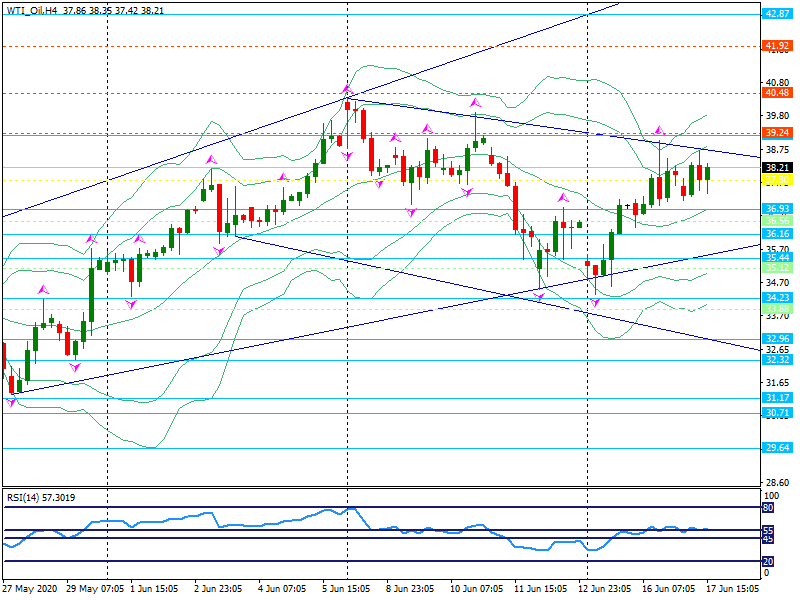Click the red 41.92 price level tag
The image size is (800, 600).
[x=777, y=46]
